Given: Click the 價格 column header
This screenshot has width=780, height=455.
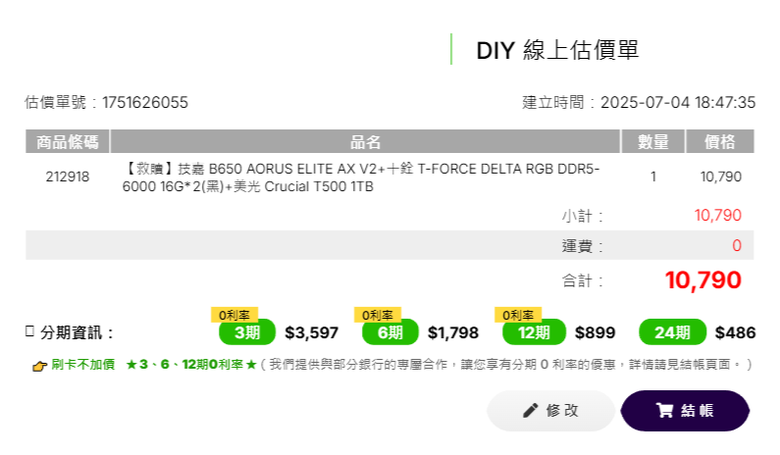Looking at the screenshot, I should (720, 142).
